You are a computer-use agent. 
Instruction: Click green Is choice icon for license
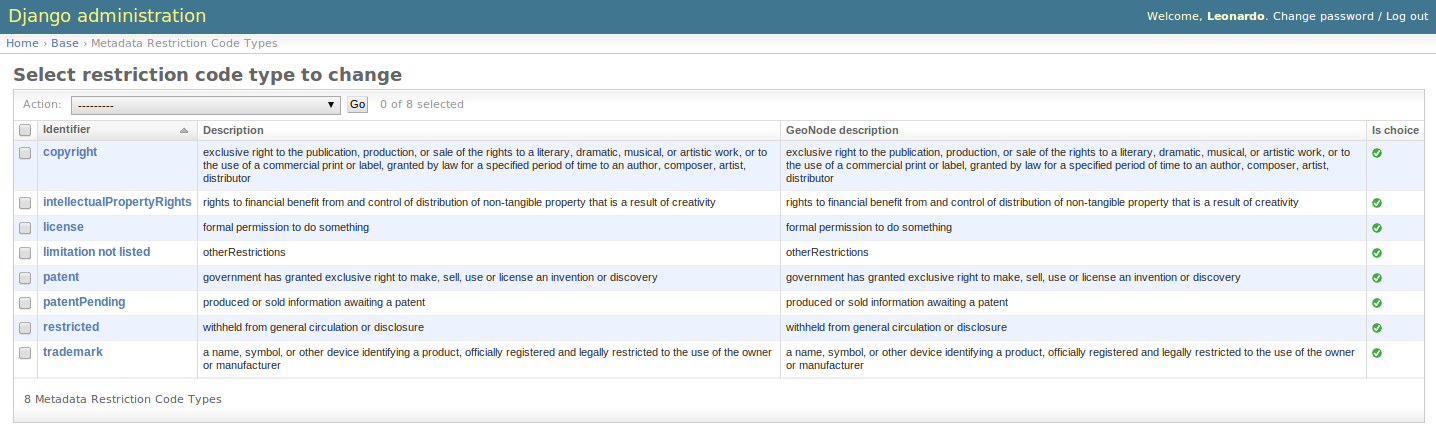pos(1377,228)
